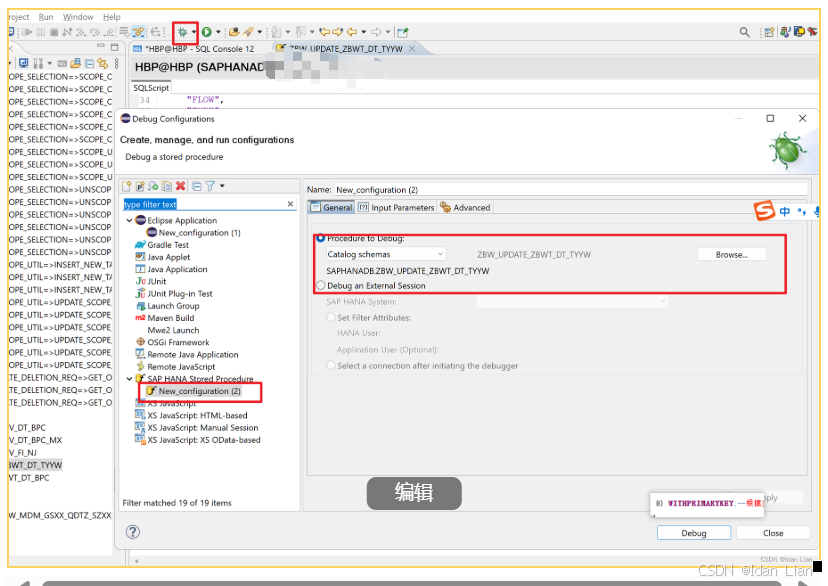Viewport: 828px width, 586px height.
Task: Click the Debug bug icon in main toolbar
Action: coord(182,32)
